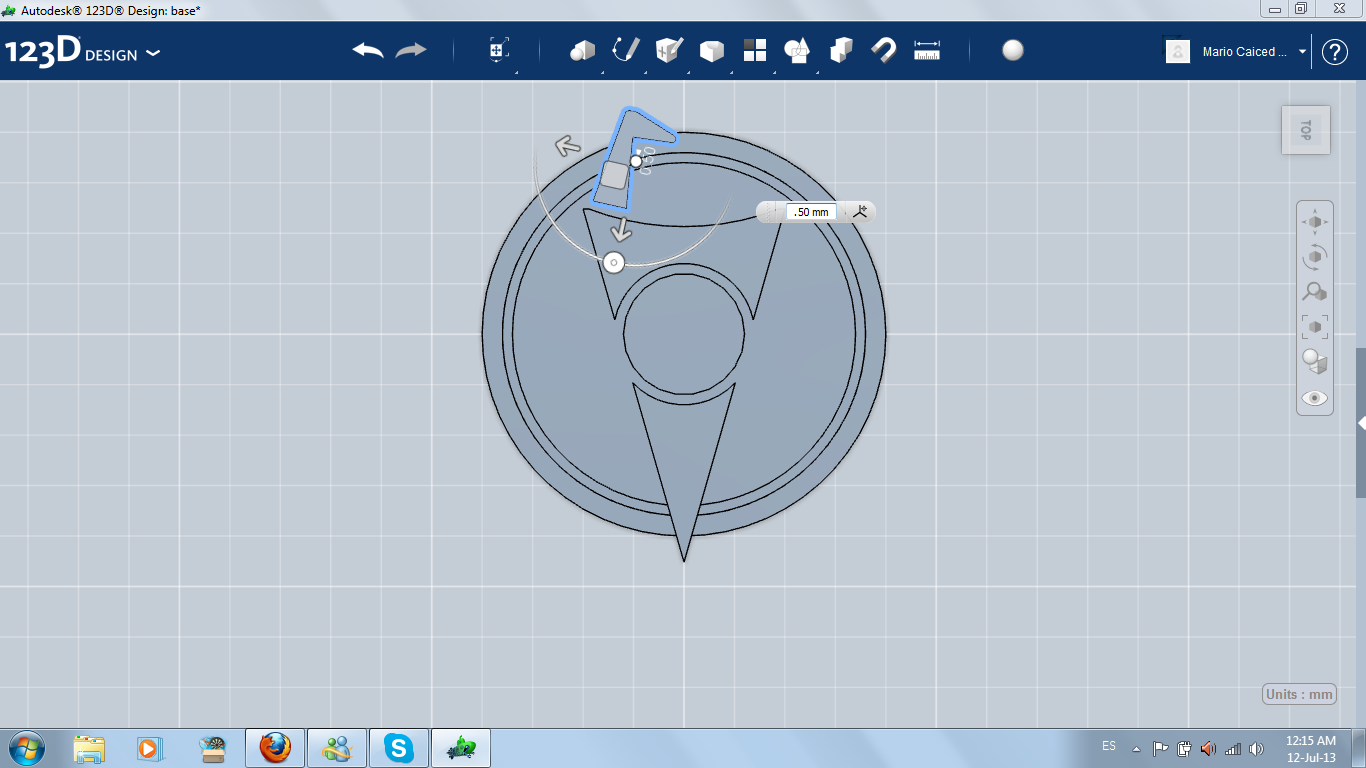Expand the Mario Caiced account dropdown

pyautogui.click(x=1302, y=52)
